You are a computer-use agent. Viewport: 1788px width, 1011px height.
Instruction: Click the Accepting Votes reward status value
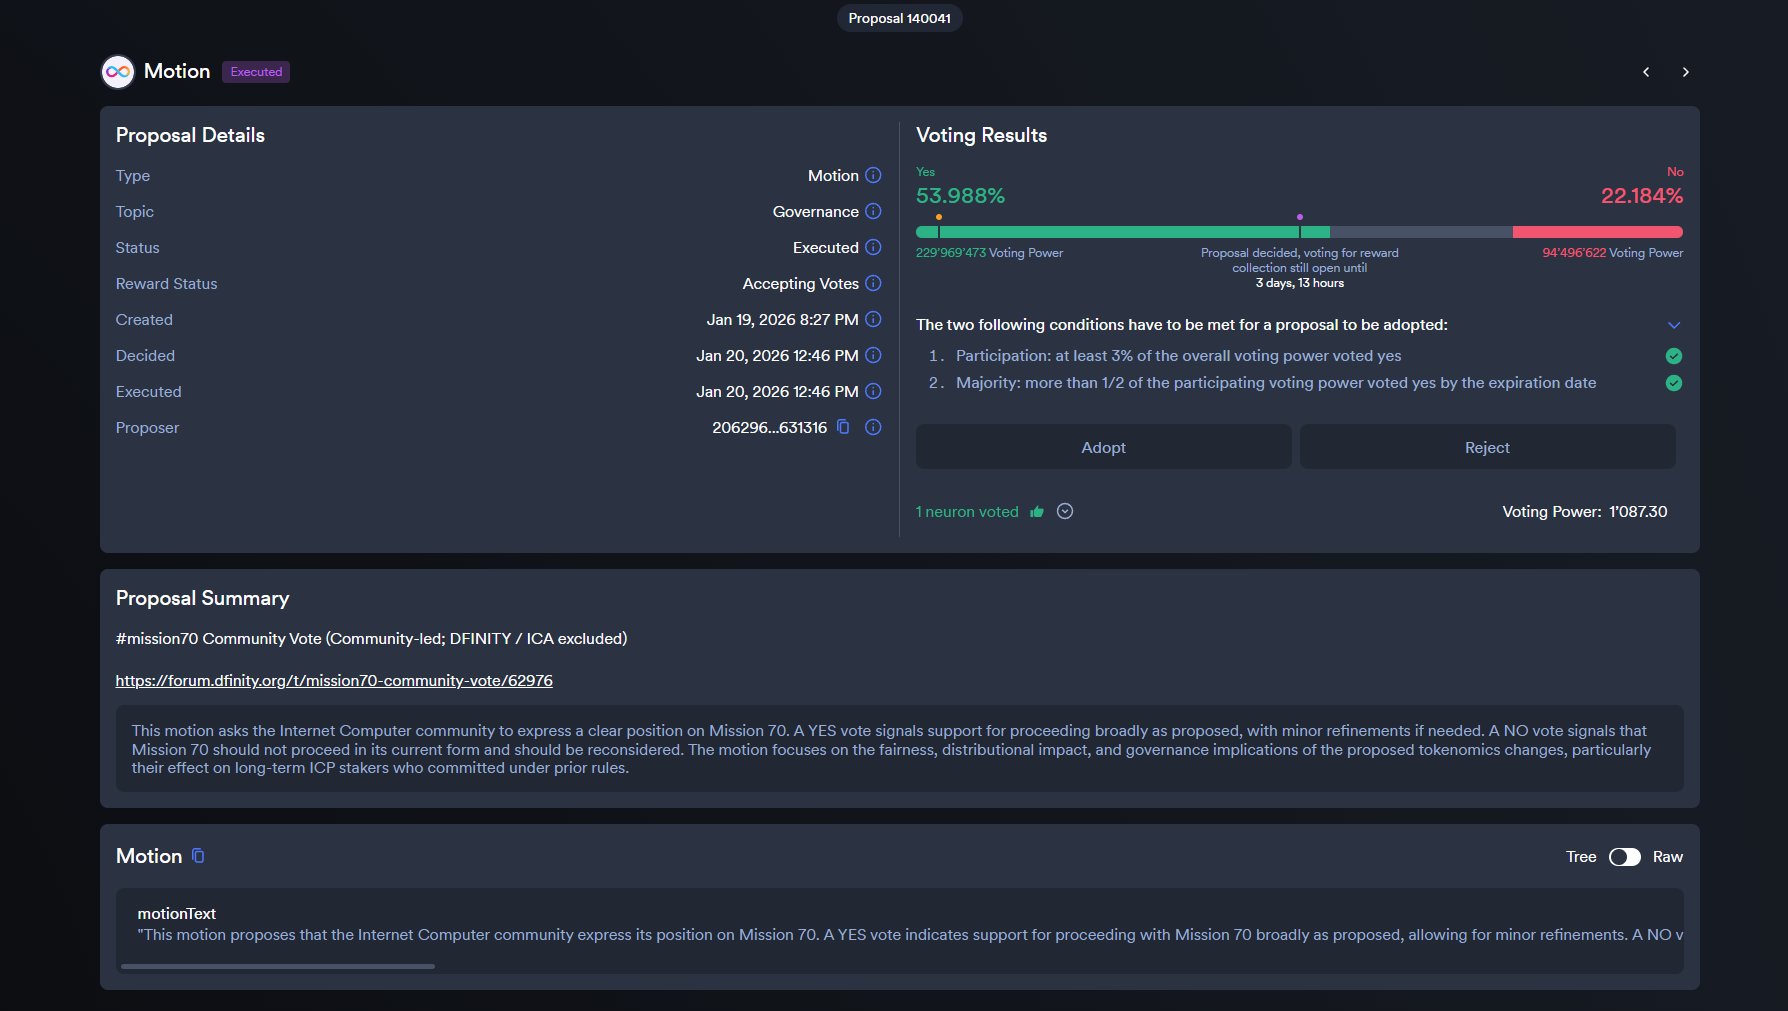(x=801, y=283)
